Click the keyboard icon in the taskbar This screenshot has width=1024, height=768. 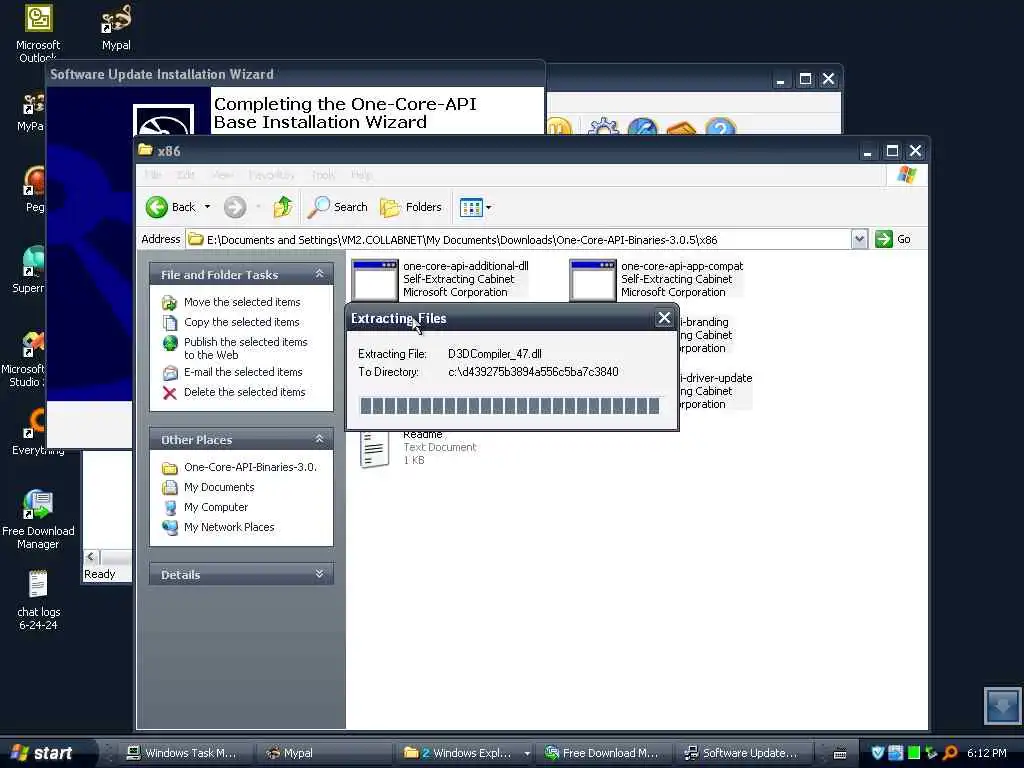tap(840, 754)
